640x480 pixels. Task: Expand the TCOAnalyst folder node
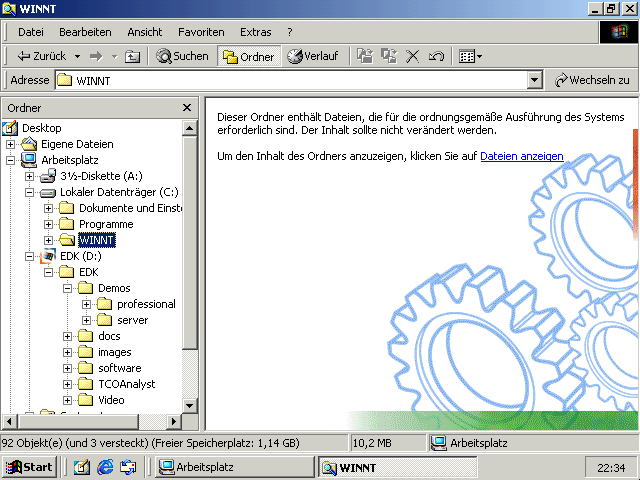(68, 384)
